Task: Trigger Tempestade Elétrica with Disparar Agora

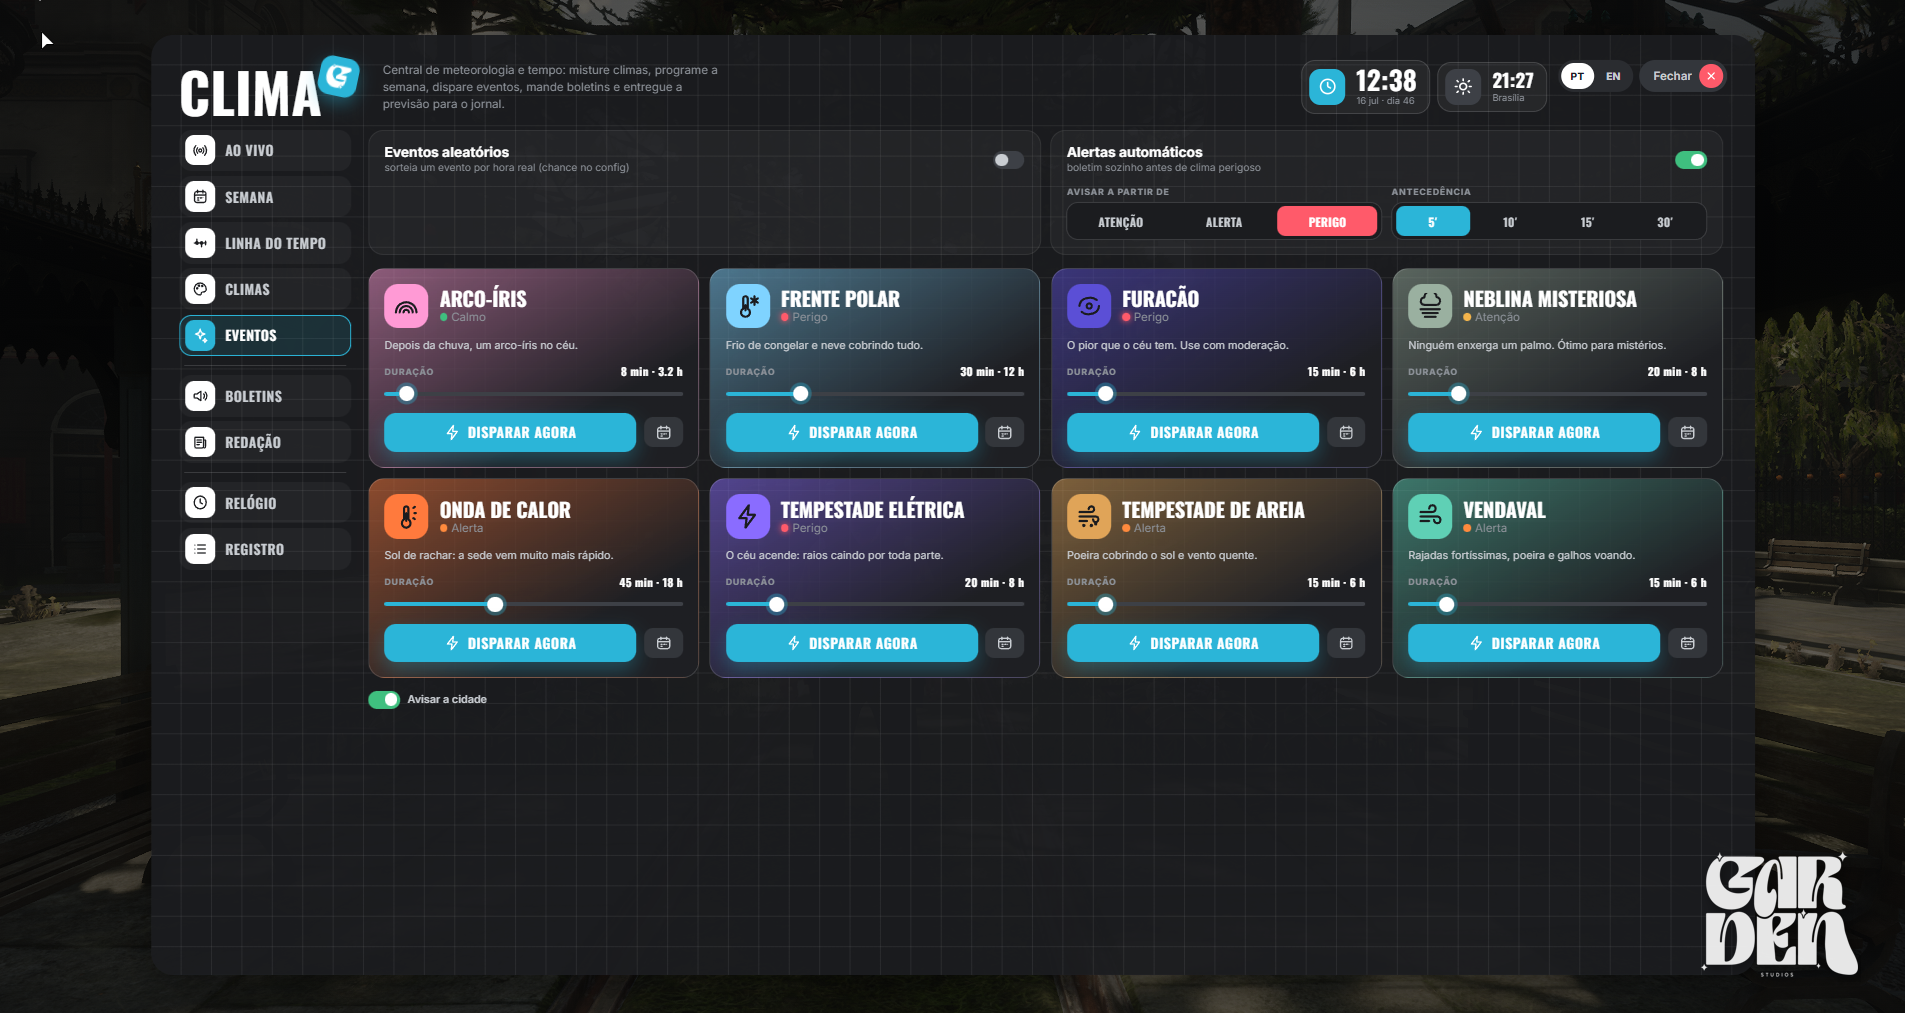Action: tap(852, 643)
